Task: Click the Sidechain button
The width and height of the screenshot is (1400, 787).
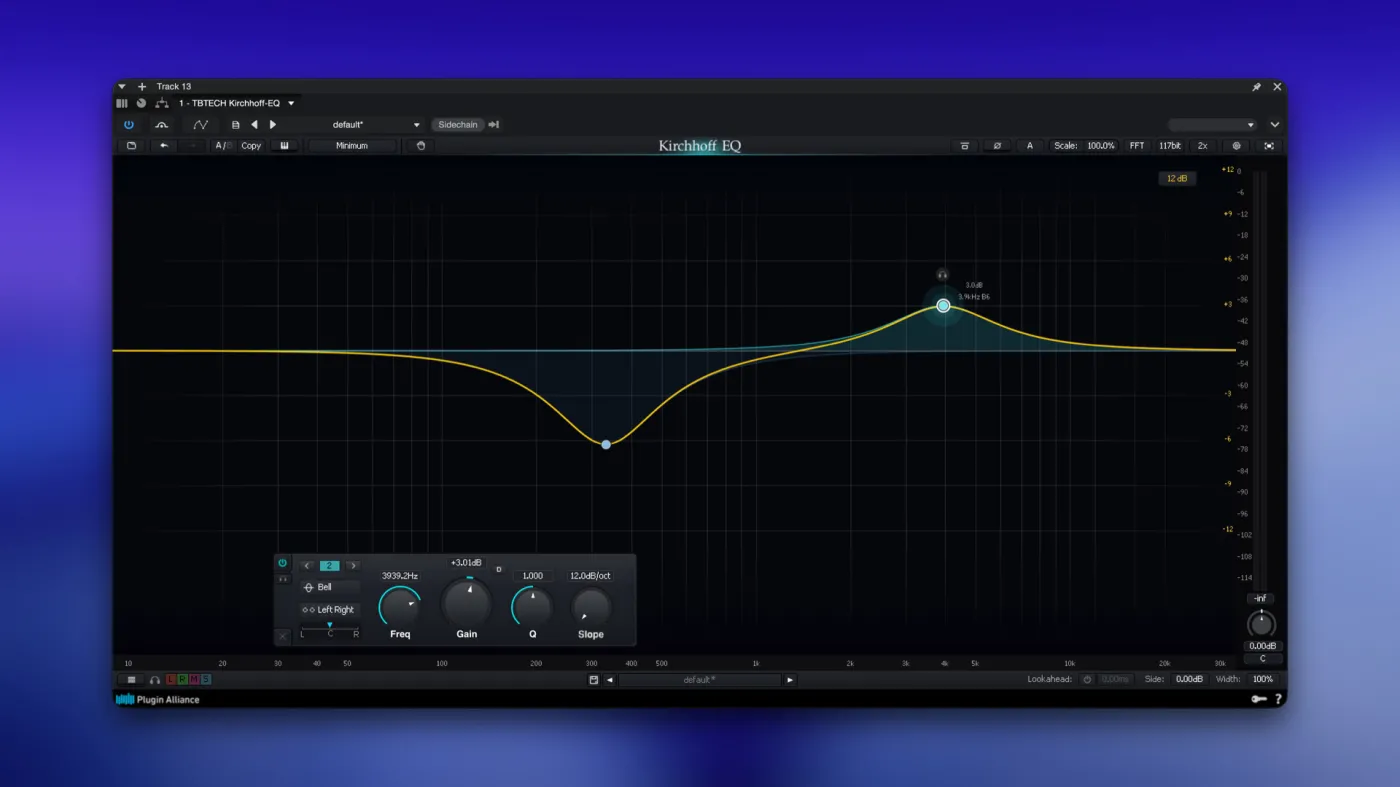Action: (458, 125)
